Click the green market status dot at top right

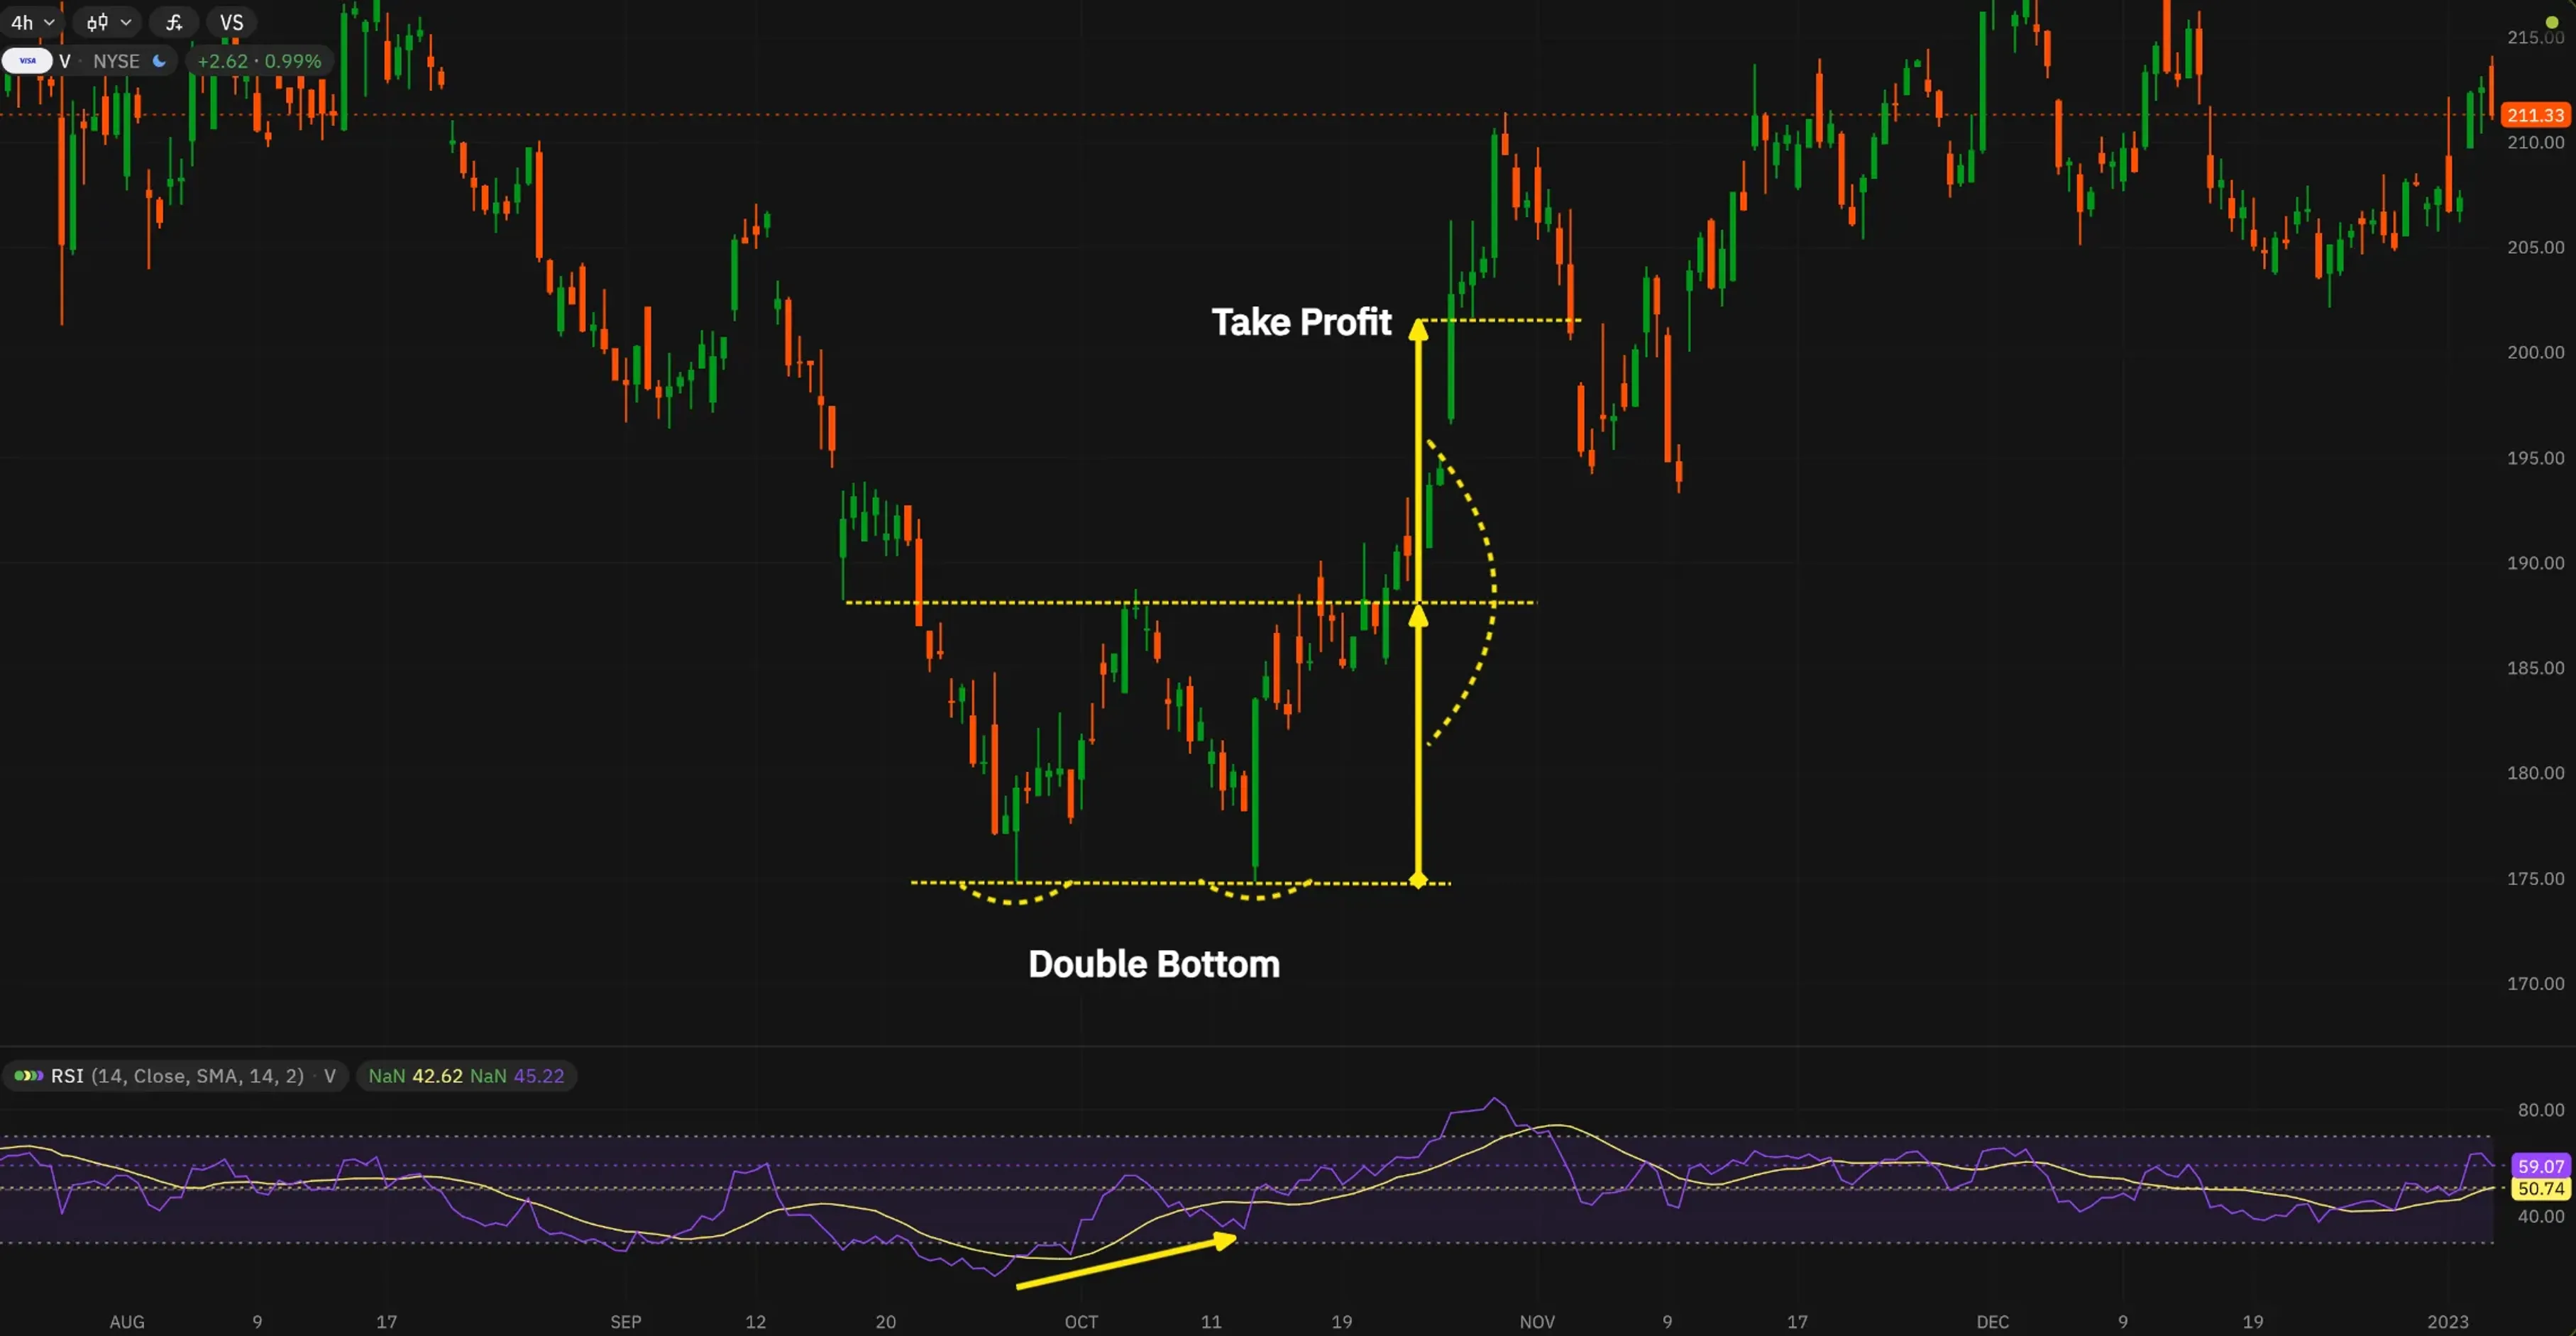coord(2552,22)
